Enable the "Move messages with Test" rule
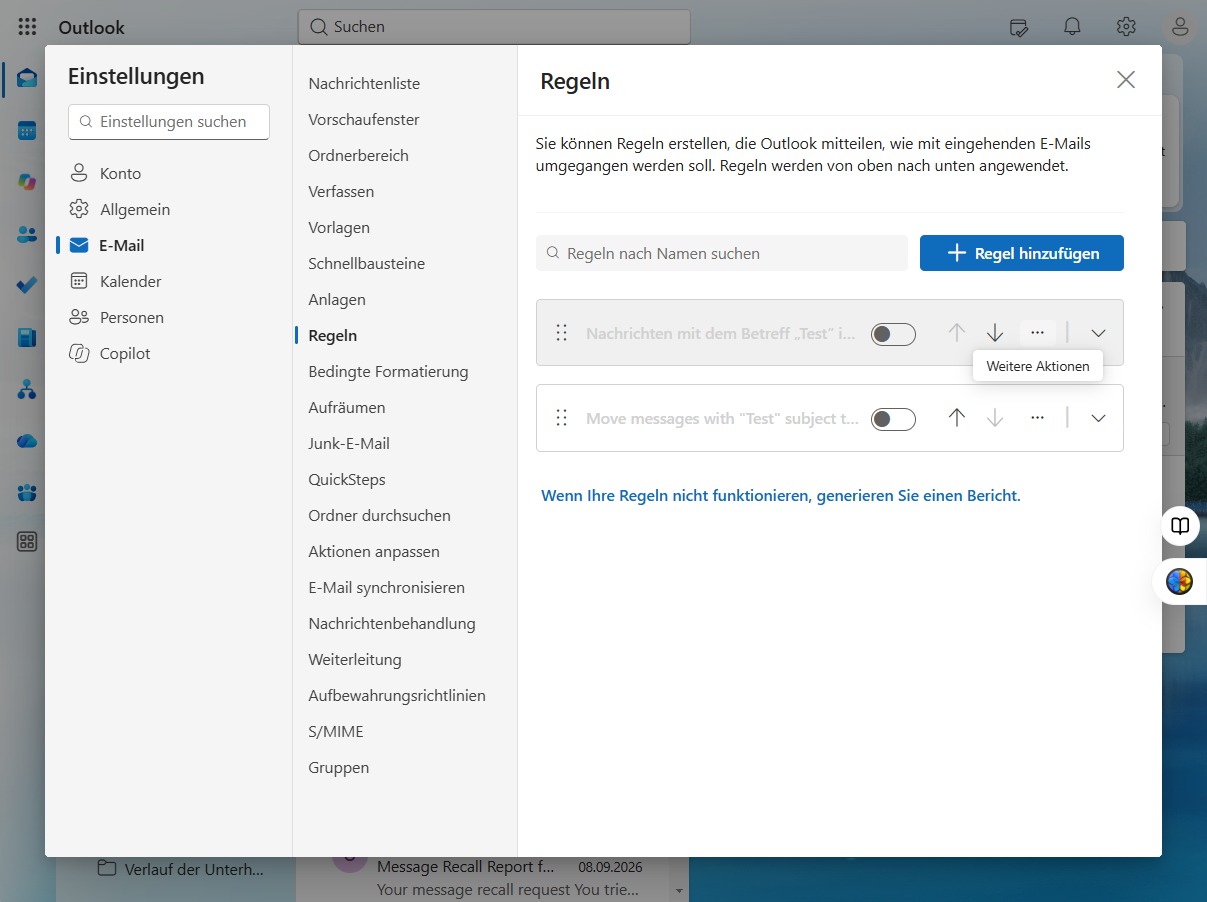This screenshot has height=902, width=1207. point(893,419)
